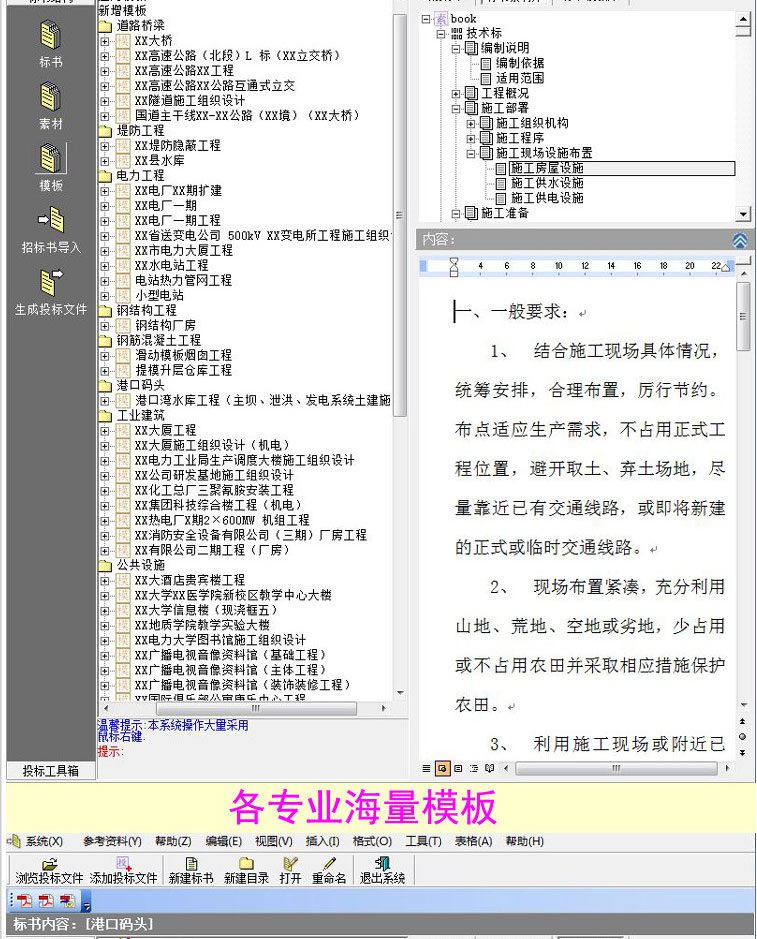This screenshot has height=939, width=757.
Task: Click the 新建标书 toolbar button
Action: tap(191, 871)
